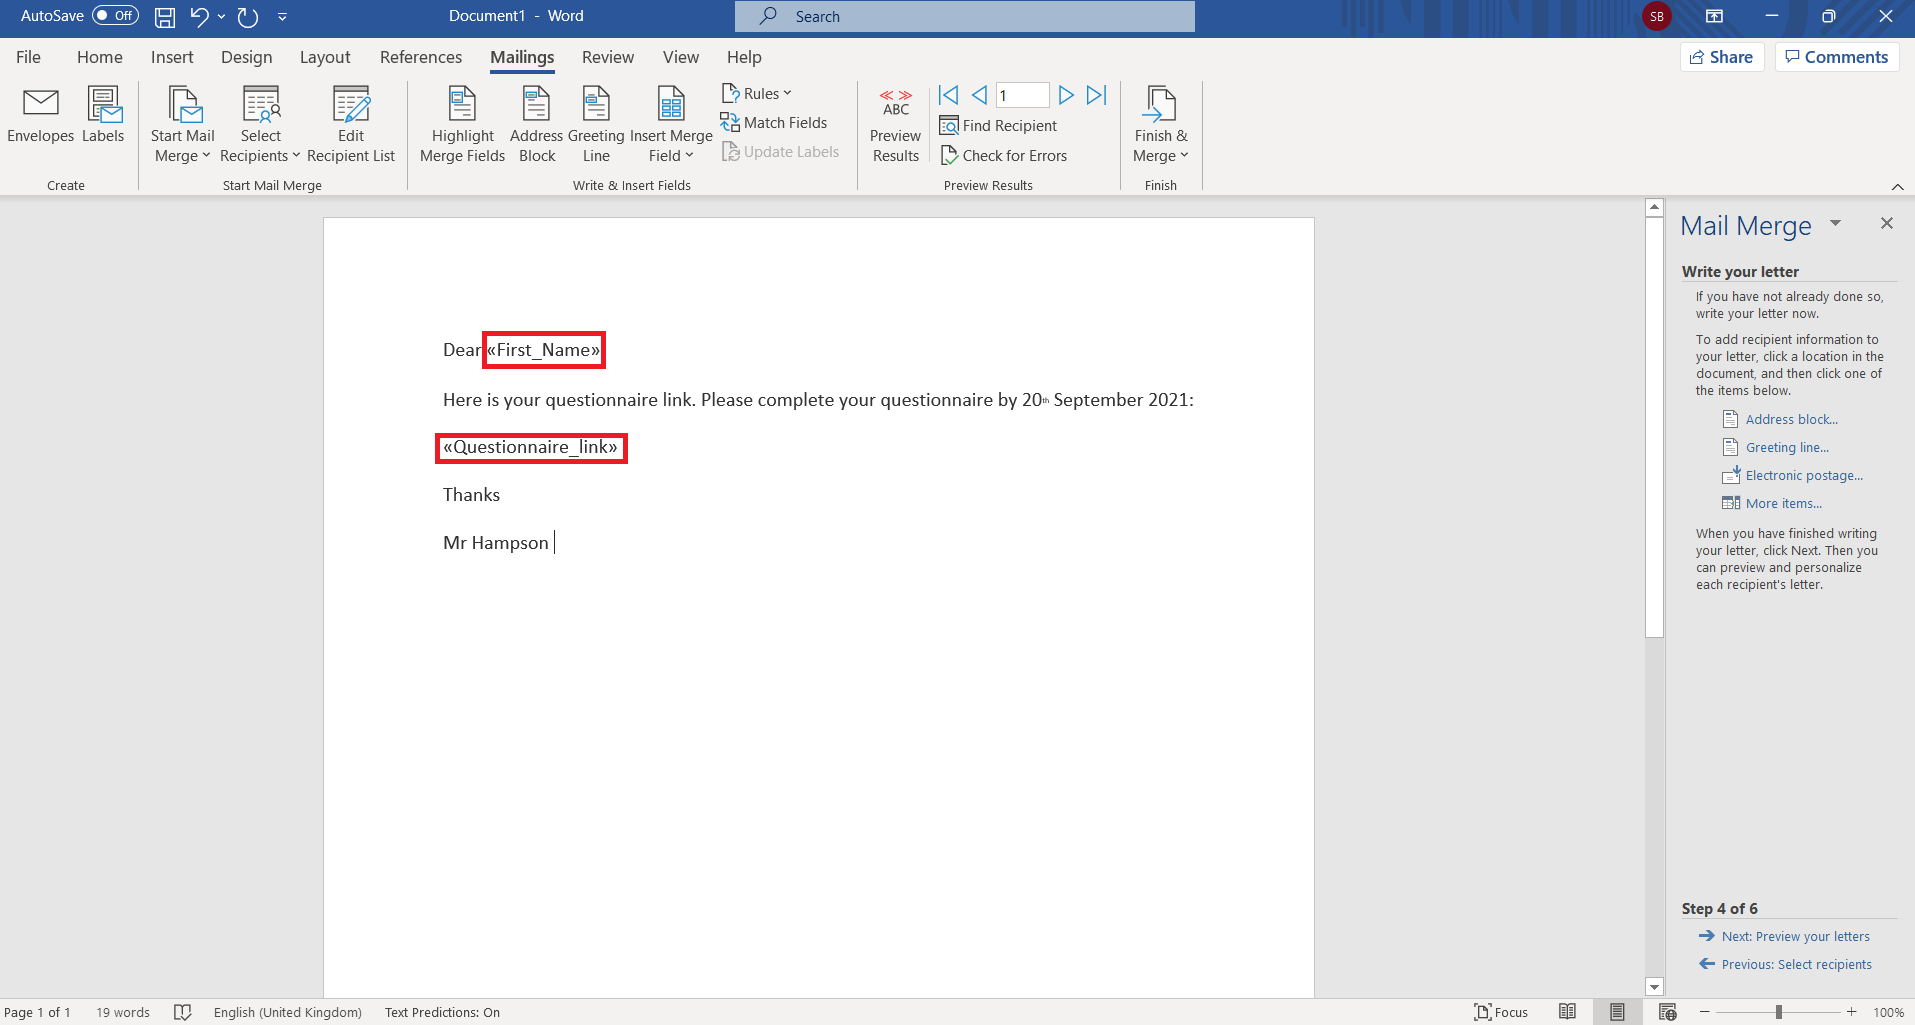Click the Save icon in title bar
1915x1025 pixels.
coord(165,17)
